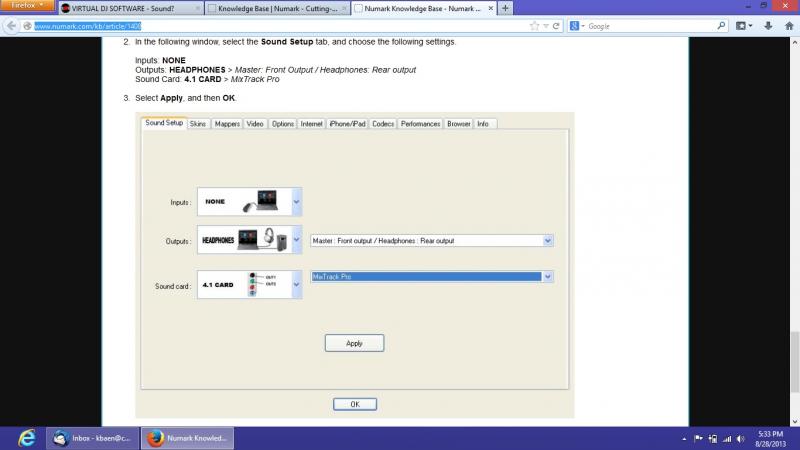Launch Internet Explorer from the taskbar
Viewport: 800px width, 450px height.
pyautogui.click(x=25, y=438)
